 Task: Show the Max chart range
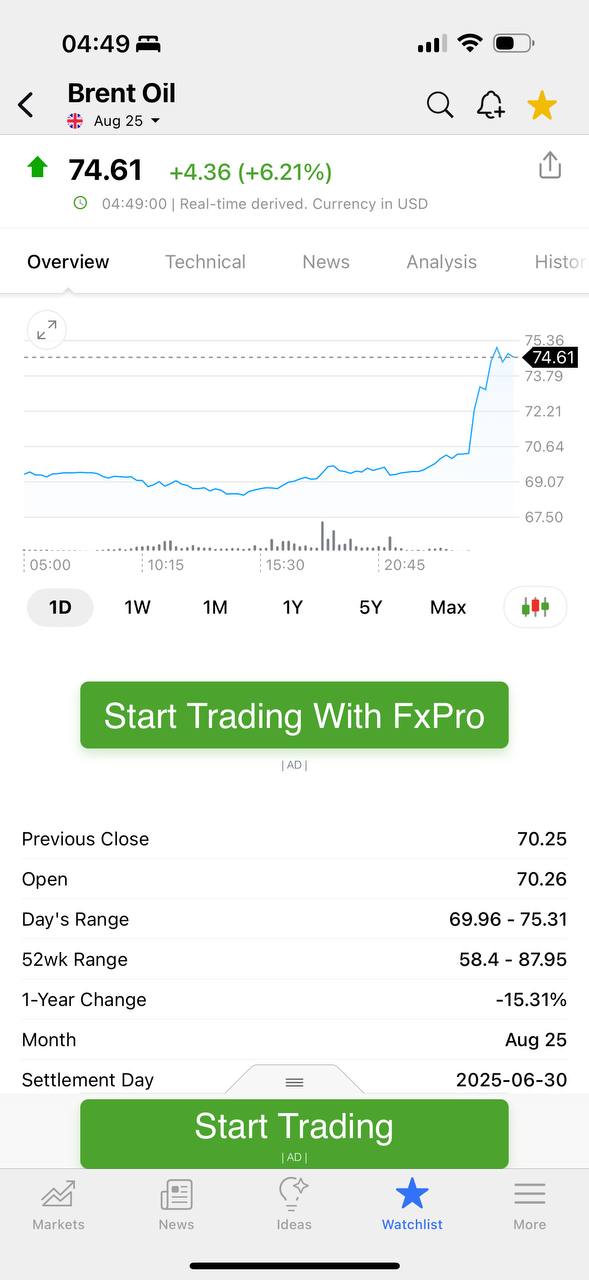448,607
